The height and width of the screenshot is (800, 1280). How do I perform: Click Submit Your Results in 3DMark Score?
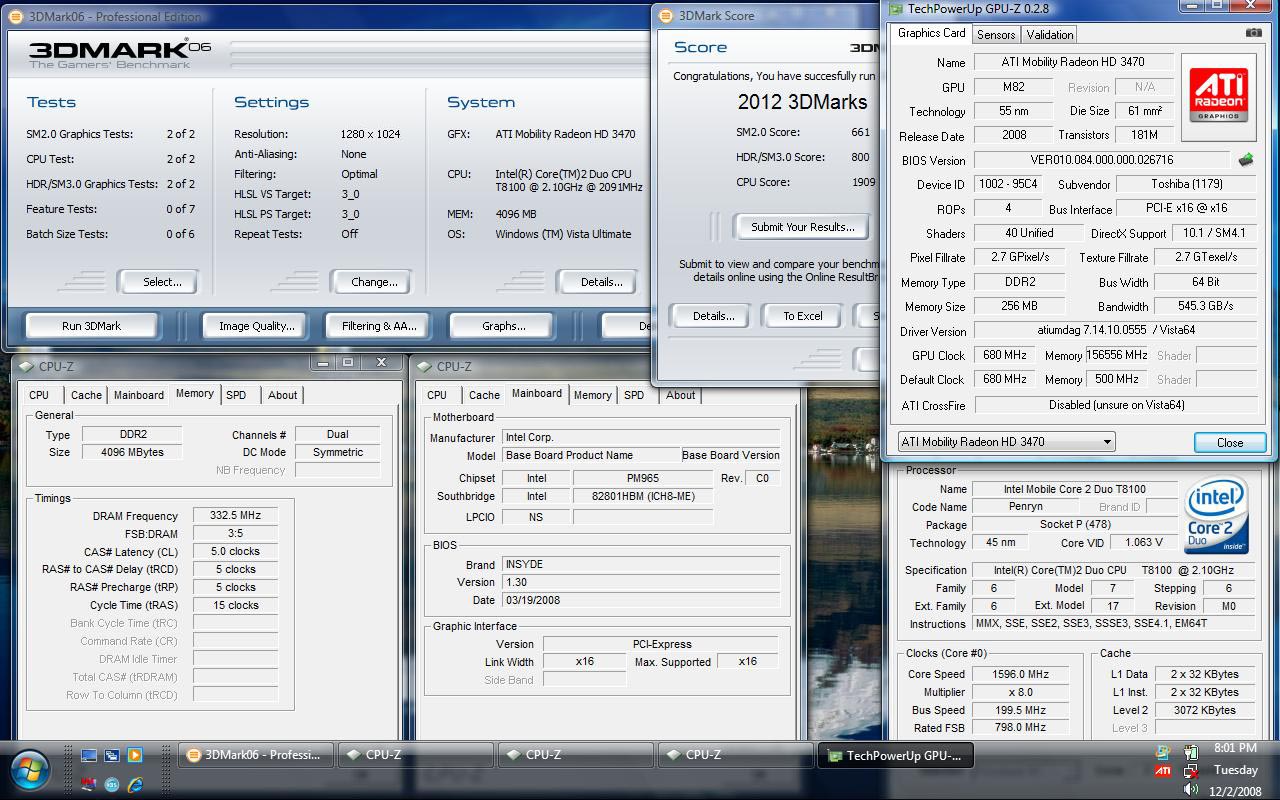[802, 227]
